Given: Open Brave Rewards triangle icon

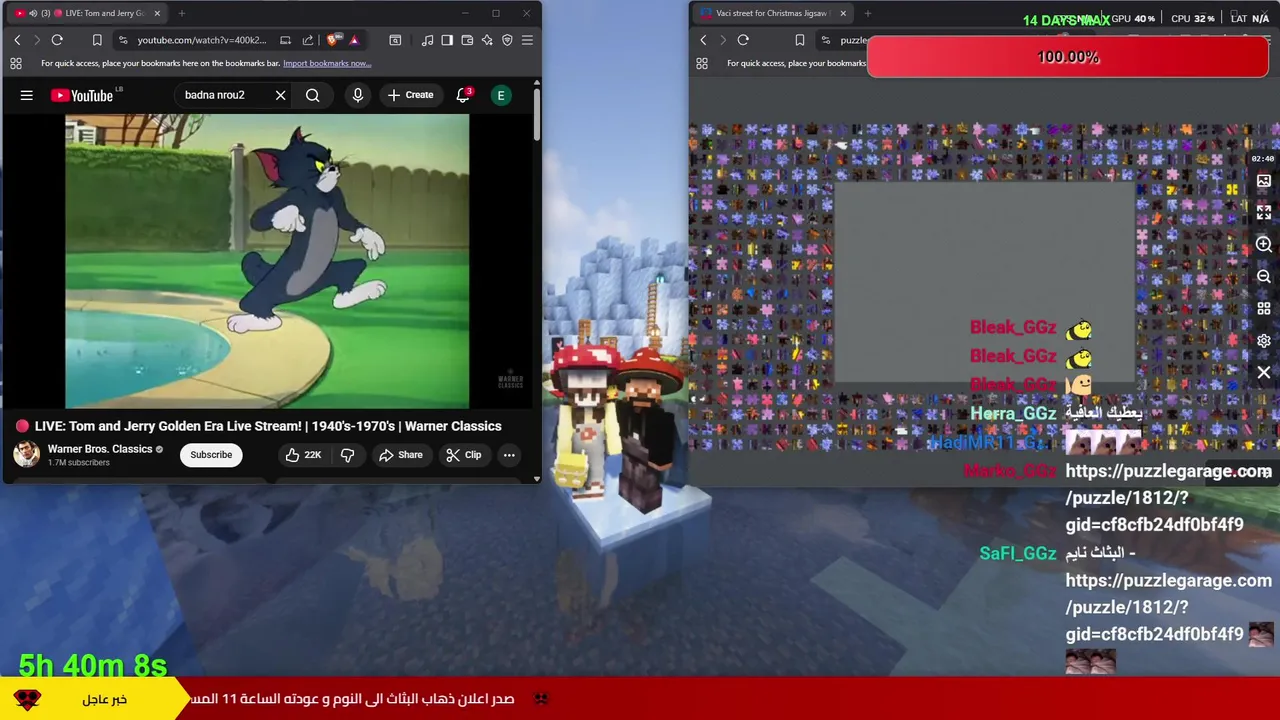Looking at the screenshot, I should pos(353,40).
